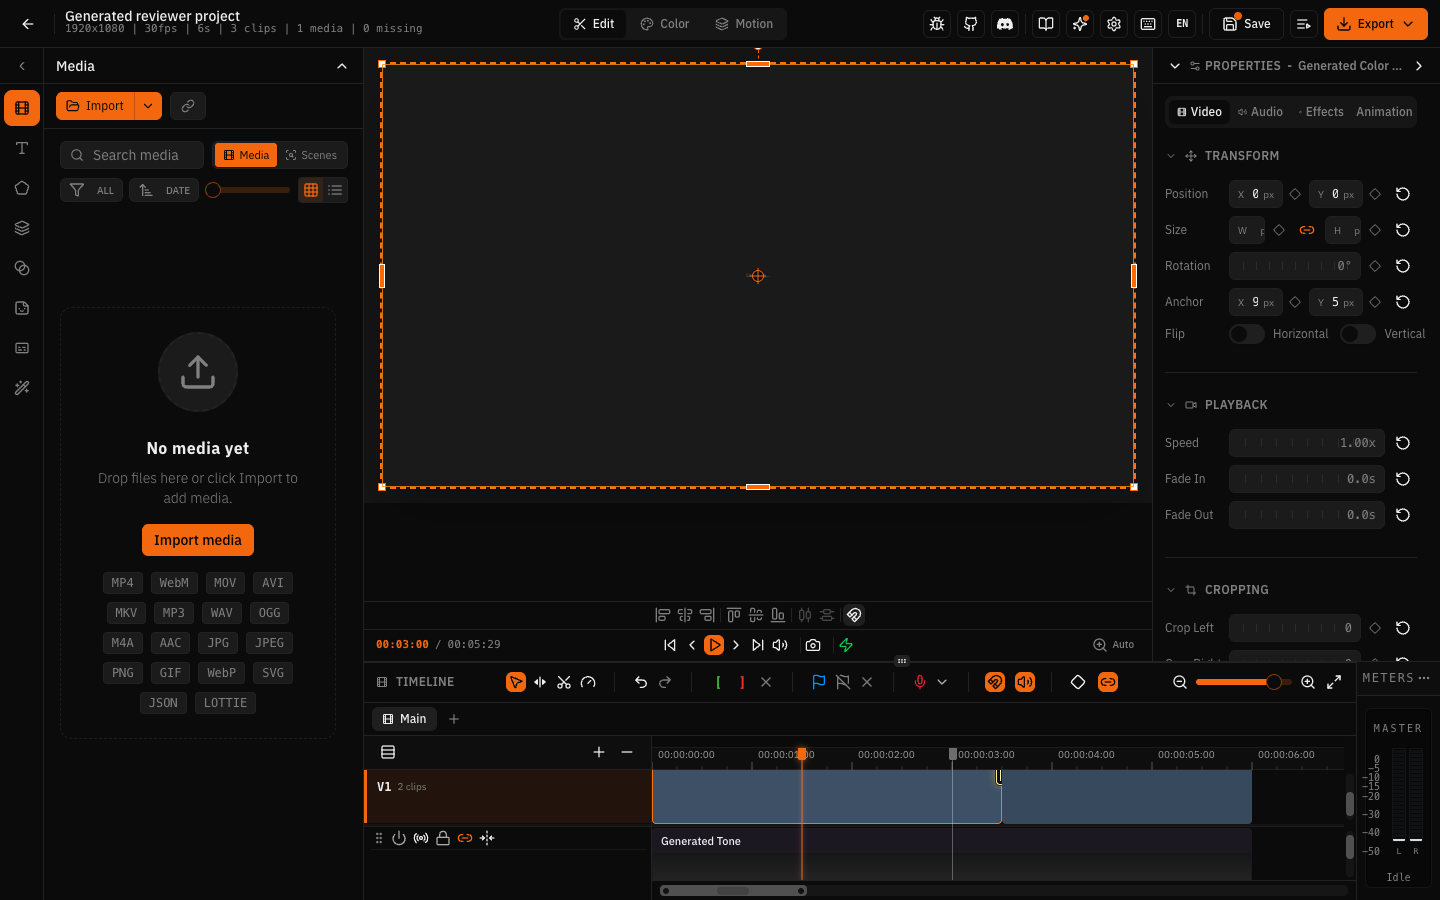Switch media view to list layout
This screenshot has width=1440, height=900.
pos(335,190)
